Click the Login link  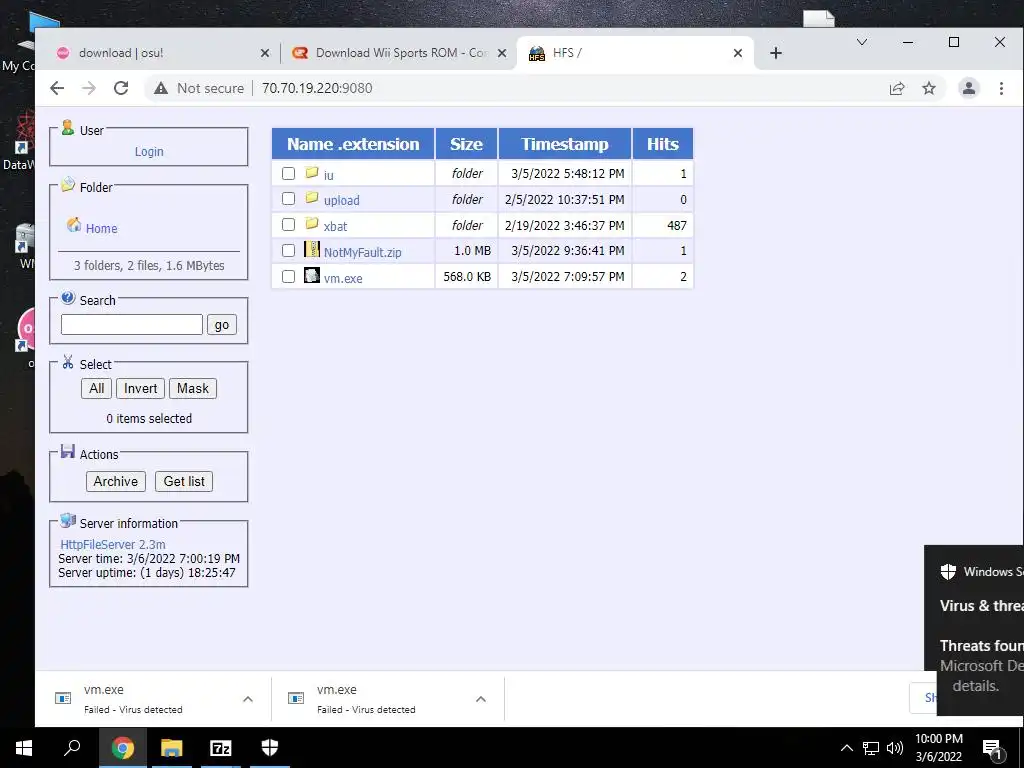pos(149,152)
